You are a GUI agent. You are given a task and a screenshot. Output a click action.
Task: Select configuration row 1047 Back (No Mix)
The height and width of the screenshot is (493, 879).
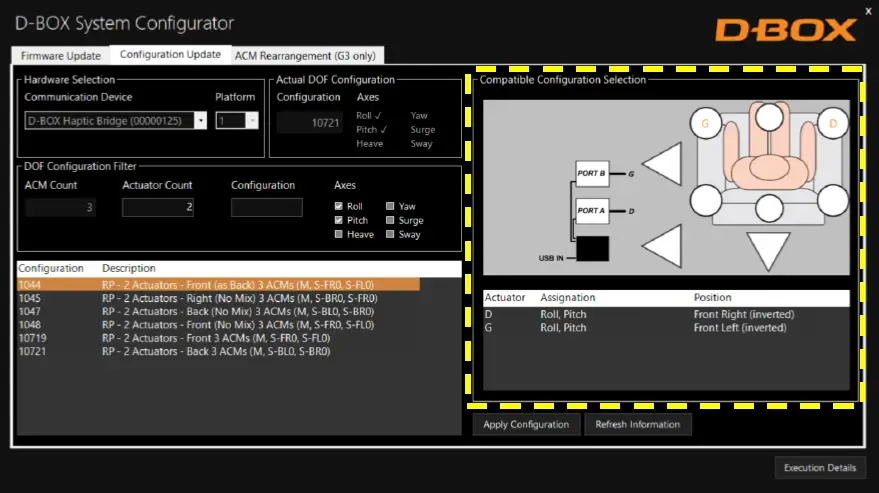239,311
